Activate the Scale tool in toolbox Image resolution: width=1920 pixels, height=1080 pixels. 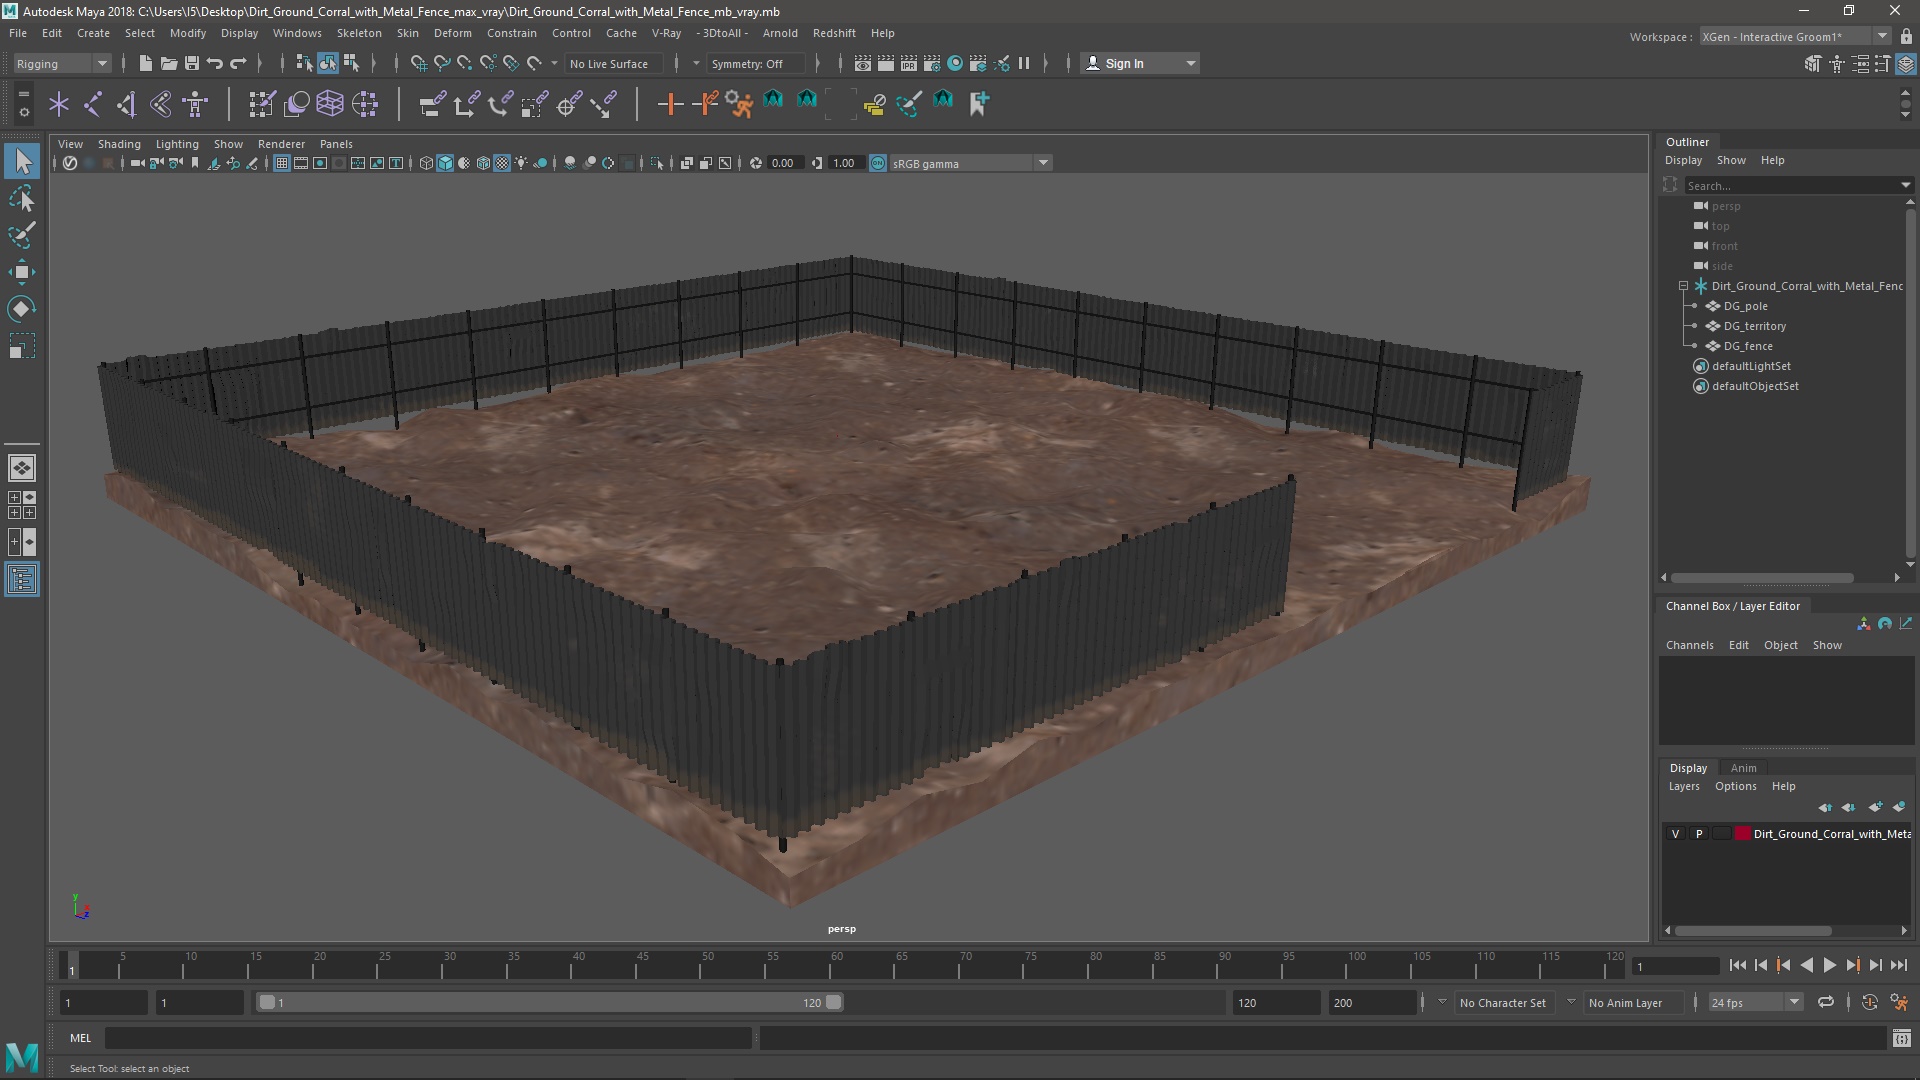point(22,346)
